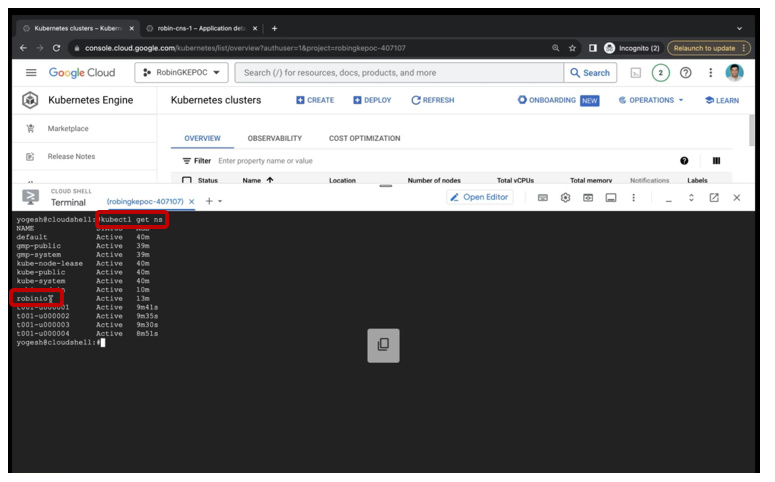Sort clusters by Name column

[258, 180]
